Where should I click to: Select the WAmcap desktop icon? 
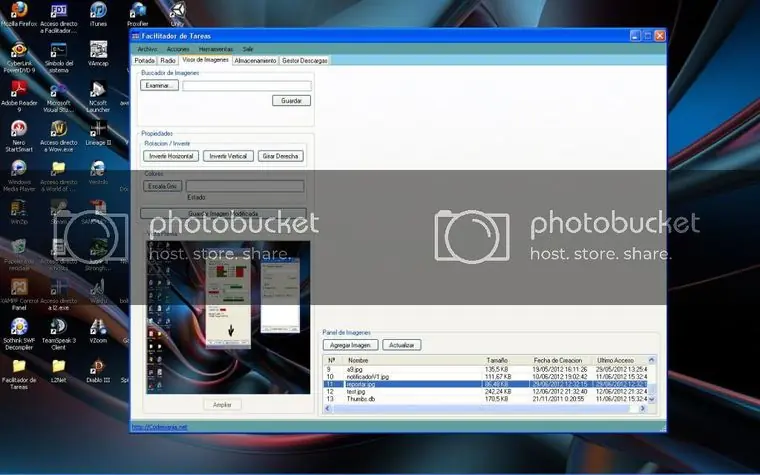point(98,53)
